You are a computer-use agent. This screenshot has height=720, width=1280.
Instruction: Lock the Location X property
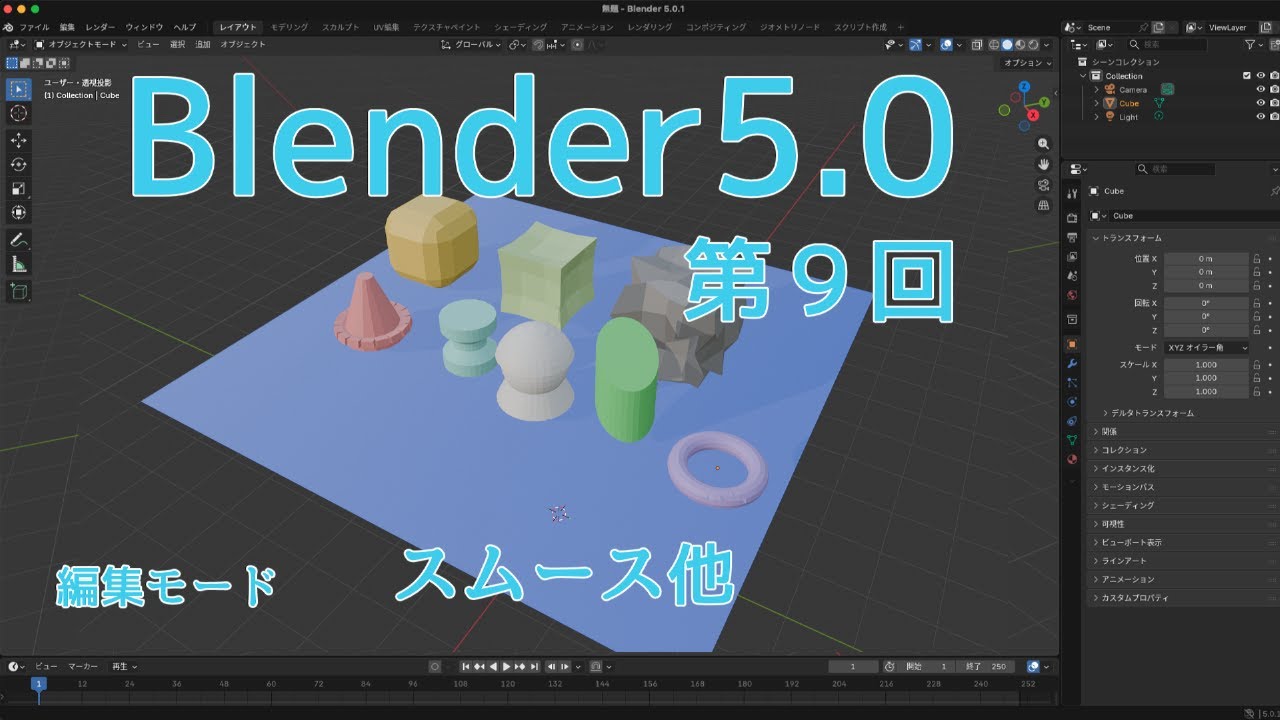[x=1256, y=258]
